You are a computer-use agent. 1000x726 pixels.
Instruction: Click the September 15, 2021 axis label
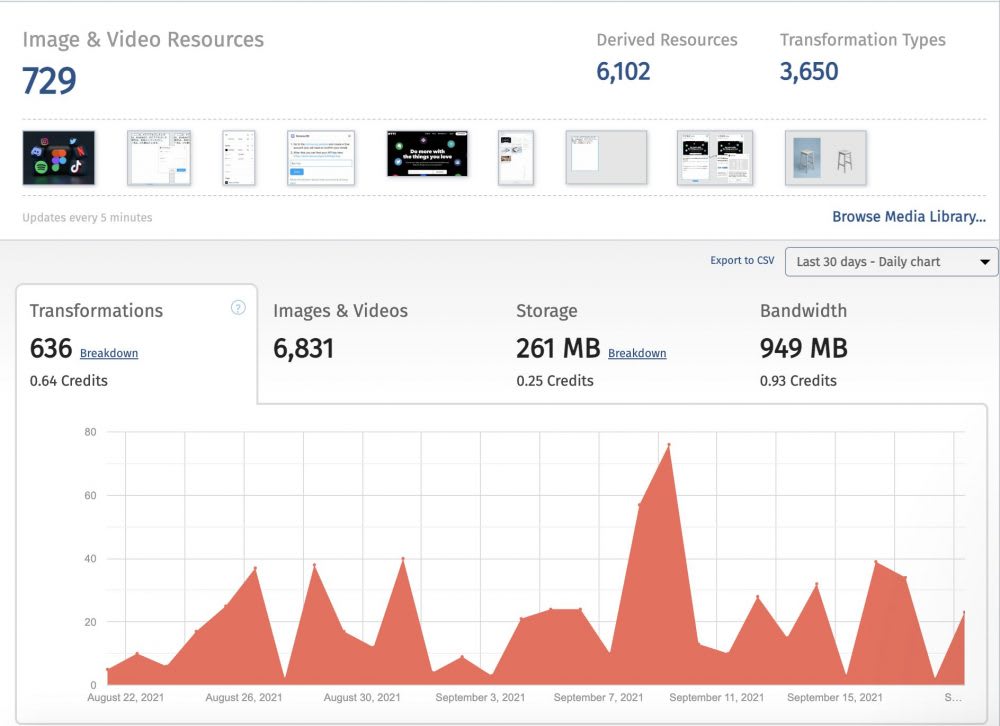(x=835, y=697)
